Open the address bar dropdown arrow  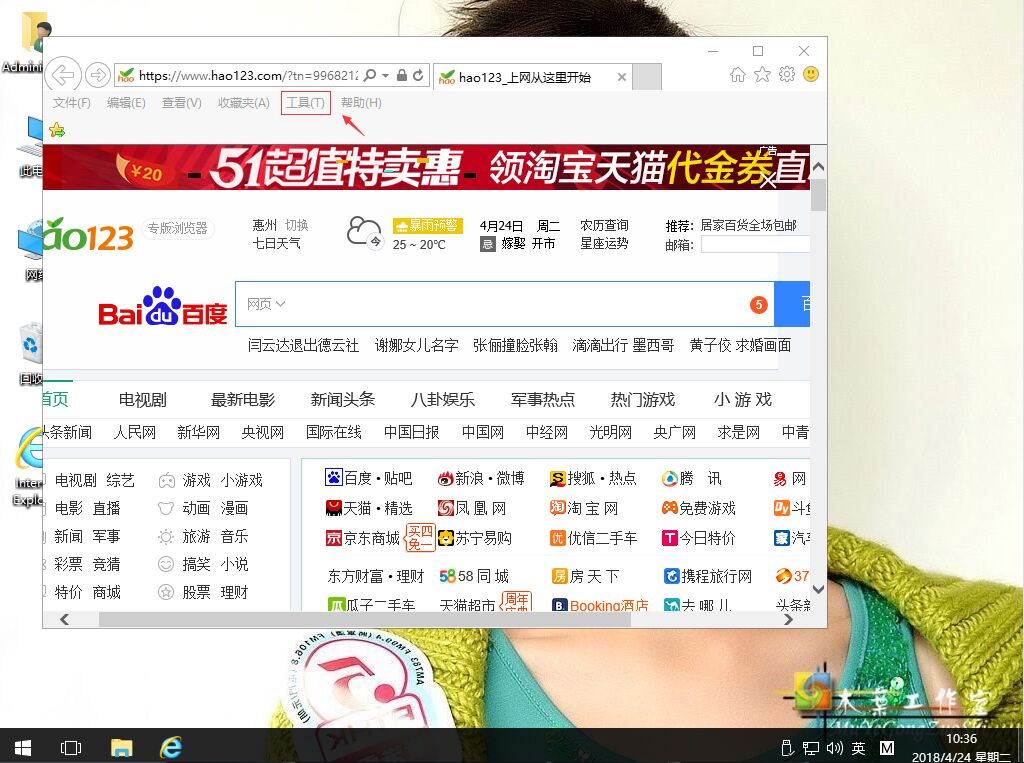(x=385, y=75)
